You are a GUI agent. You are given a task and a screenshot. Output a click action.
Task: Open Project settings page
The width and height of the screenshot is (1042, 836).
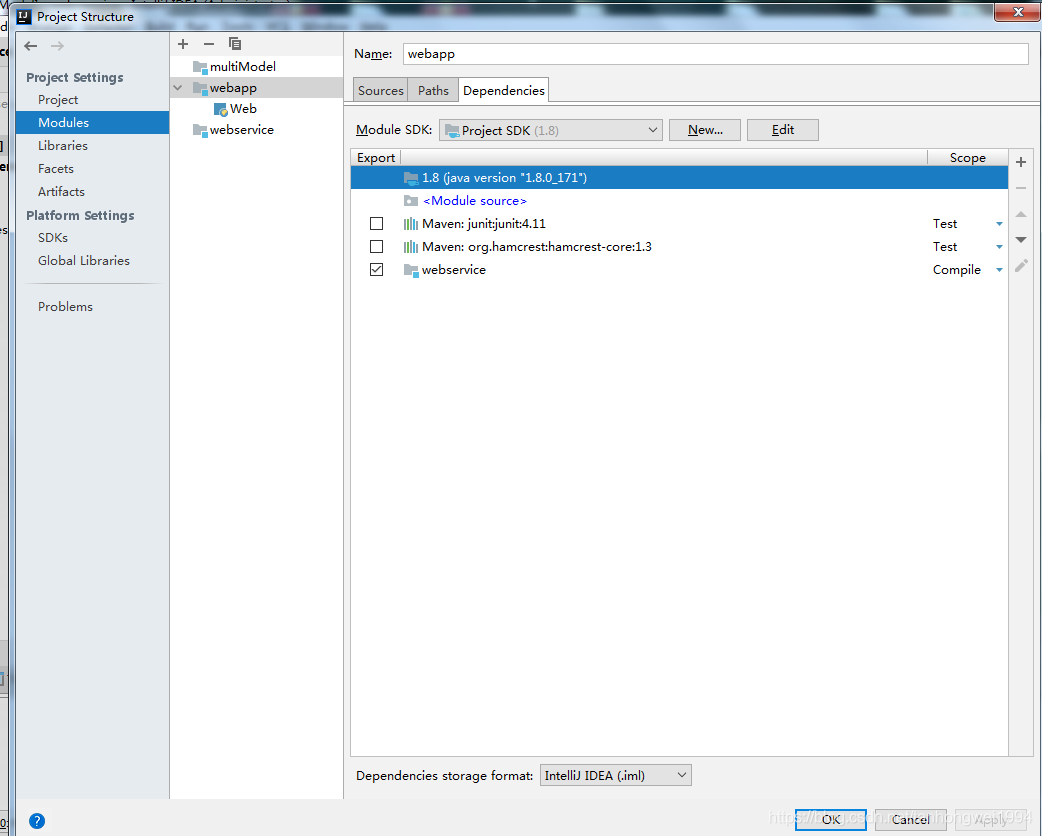click(x=58, y=100)
